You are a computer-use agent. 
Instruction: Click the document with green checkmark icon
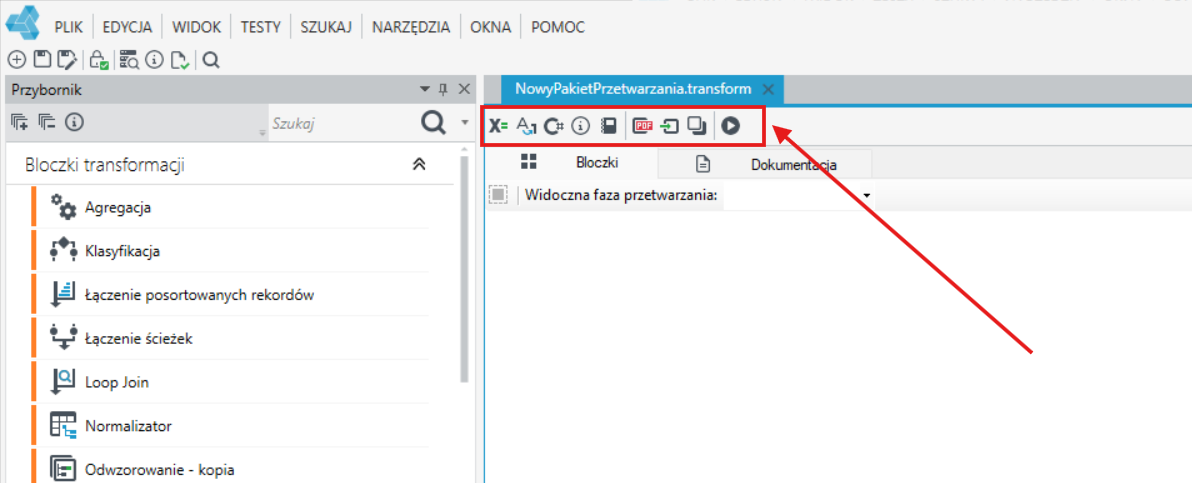(x=180, y=60)
